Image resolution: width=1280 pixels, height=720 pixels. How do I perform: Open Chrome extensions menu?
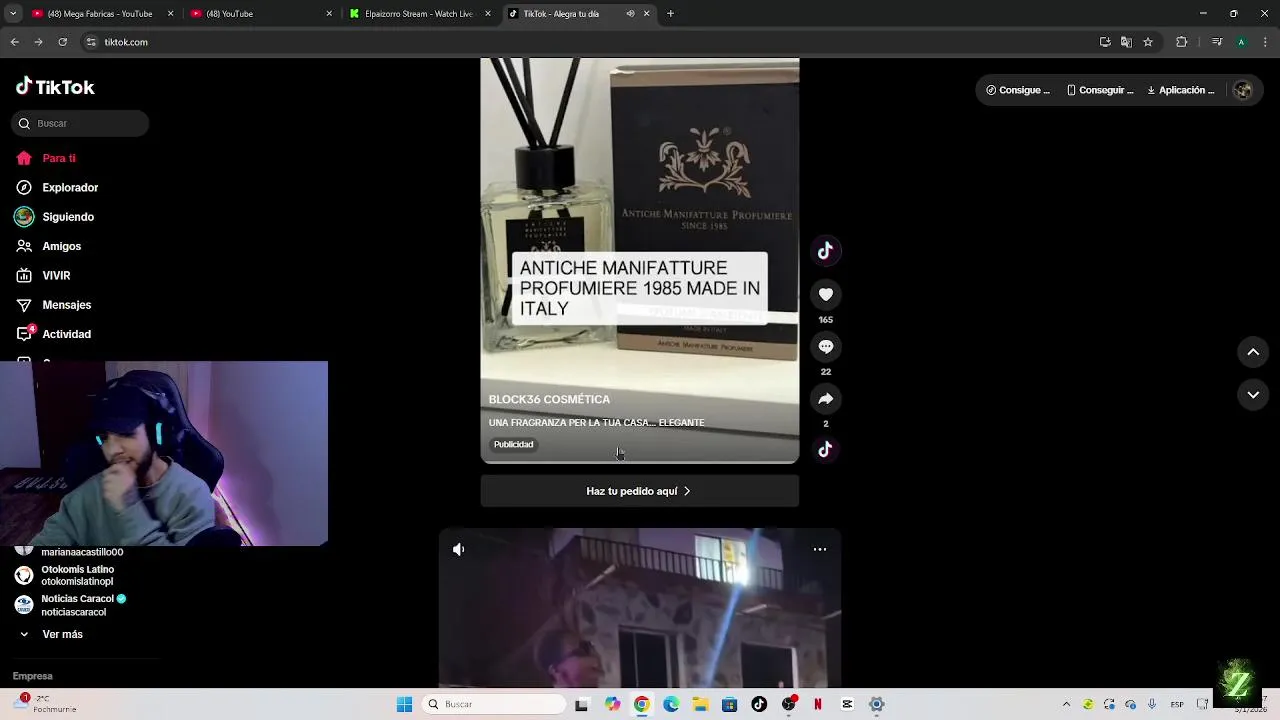(1182, 42)
